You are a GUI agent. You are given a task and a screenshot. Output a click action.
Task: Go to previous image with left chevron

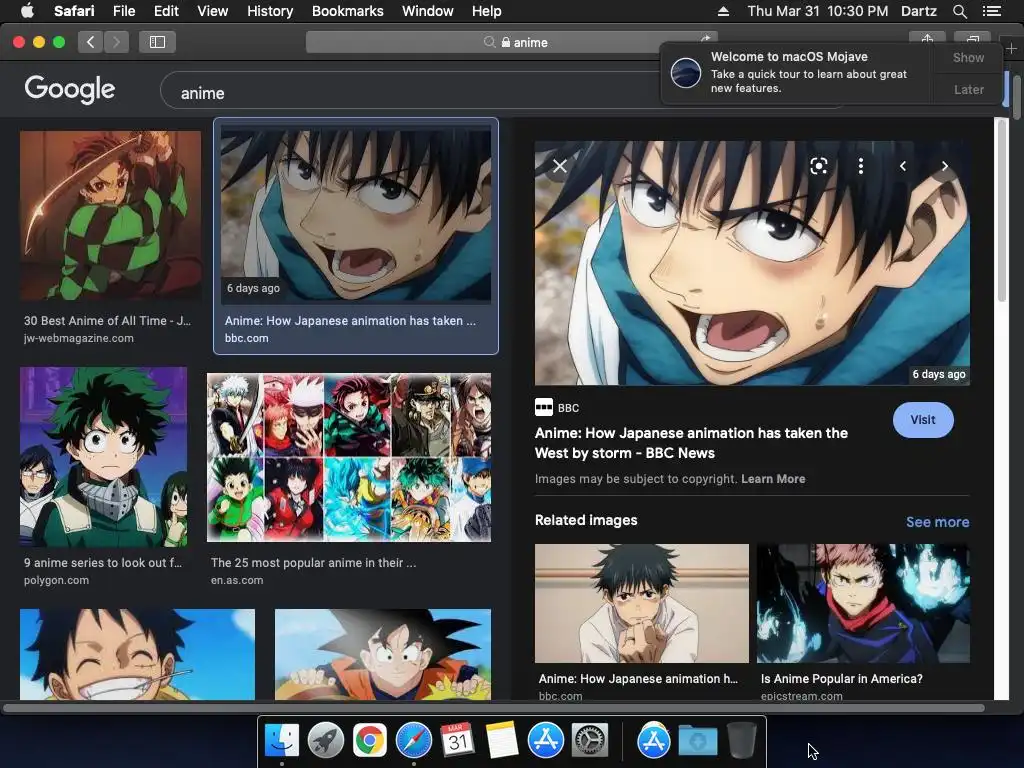click(x=903, y=166)
